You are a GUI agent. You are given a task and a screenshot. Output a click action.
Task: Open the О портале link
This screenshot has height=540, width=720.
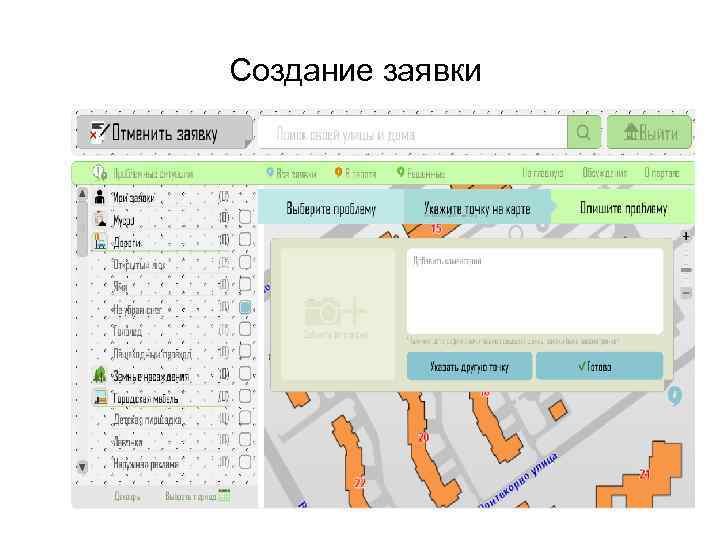[x=662, y=173]
